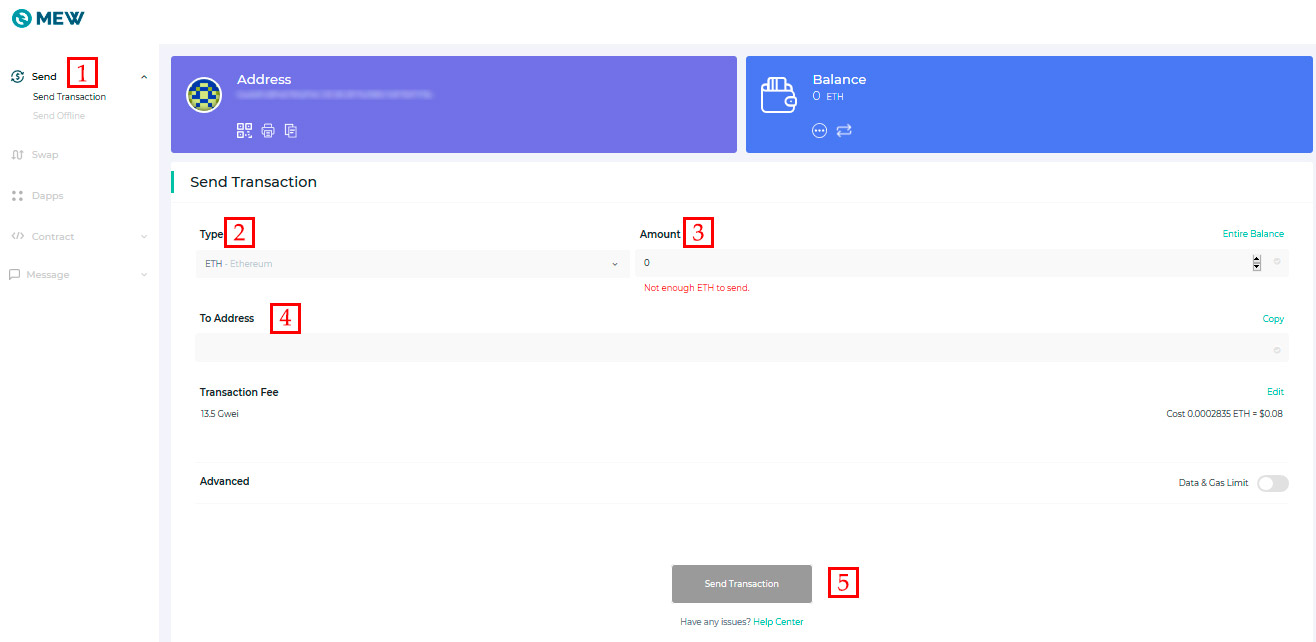The height and width of the screenshot is (642, 1316).
Task: Click the copy address icon in Address card
Action: [x=291, y=130]
